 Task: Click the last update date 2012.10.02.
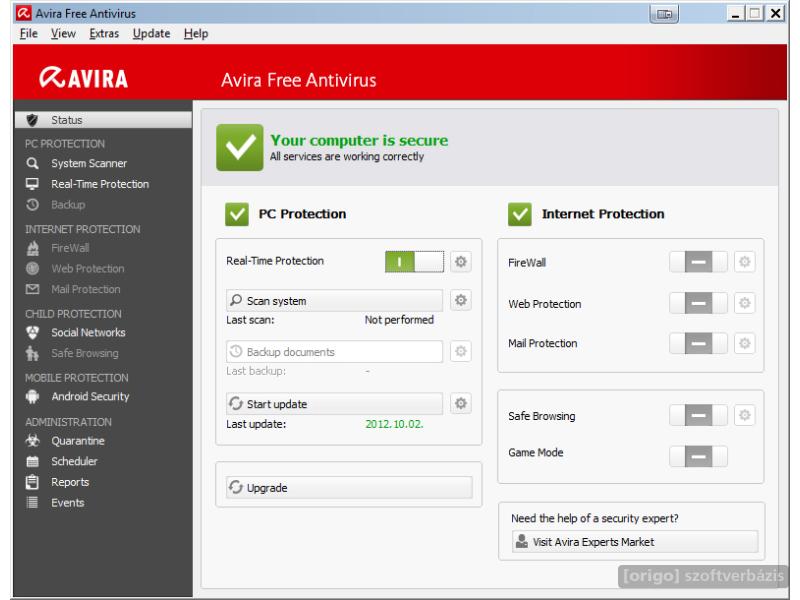[x=394, y=424]
